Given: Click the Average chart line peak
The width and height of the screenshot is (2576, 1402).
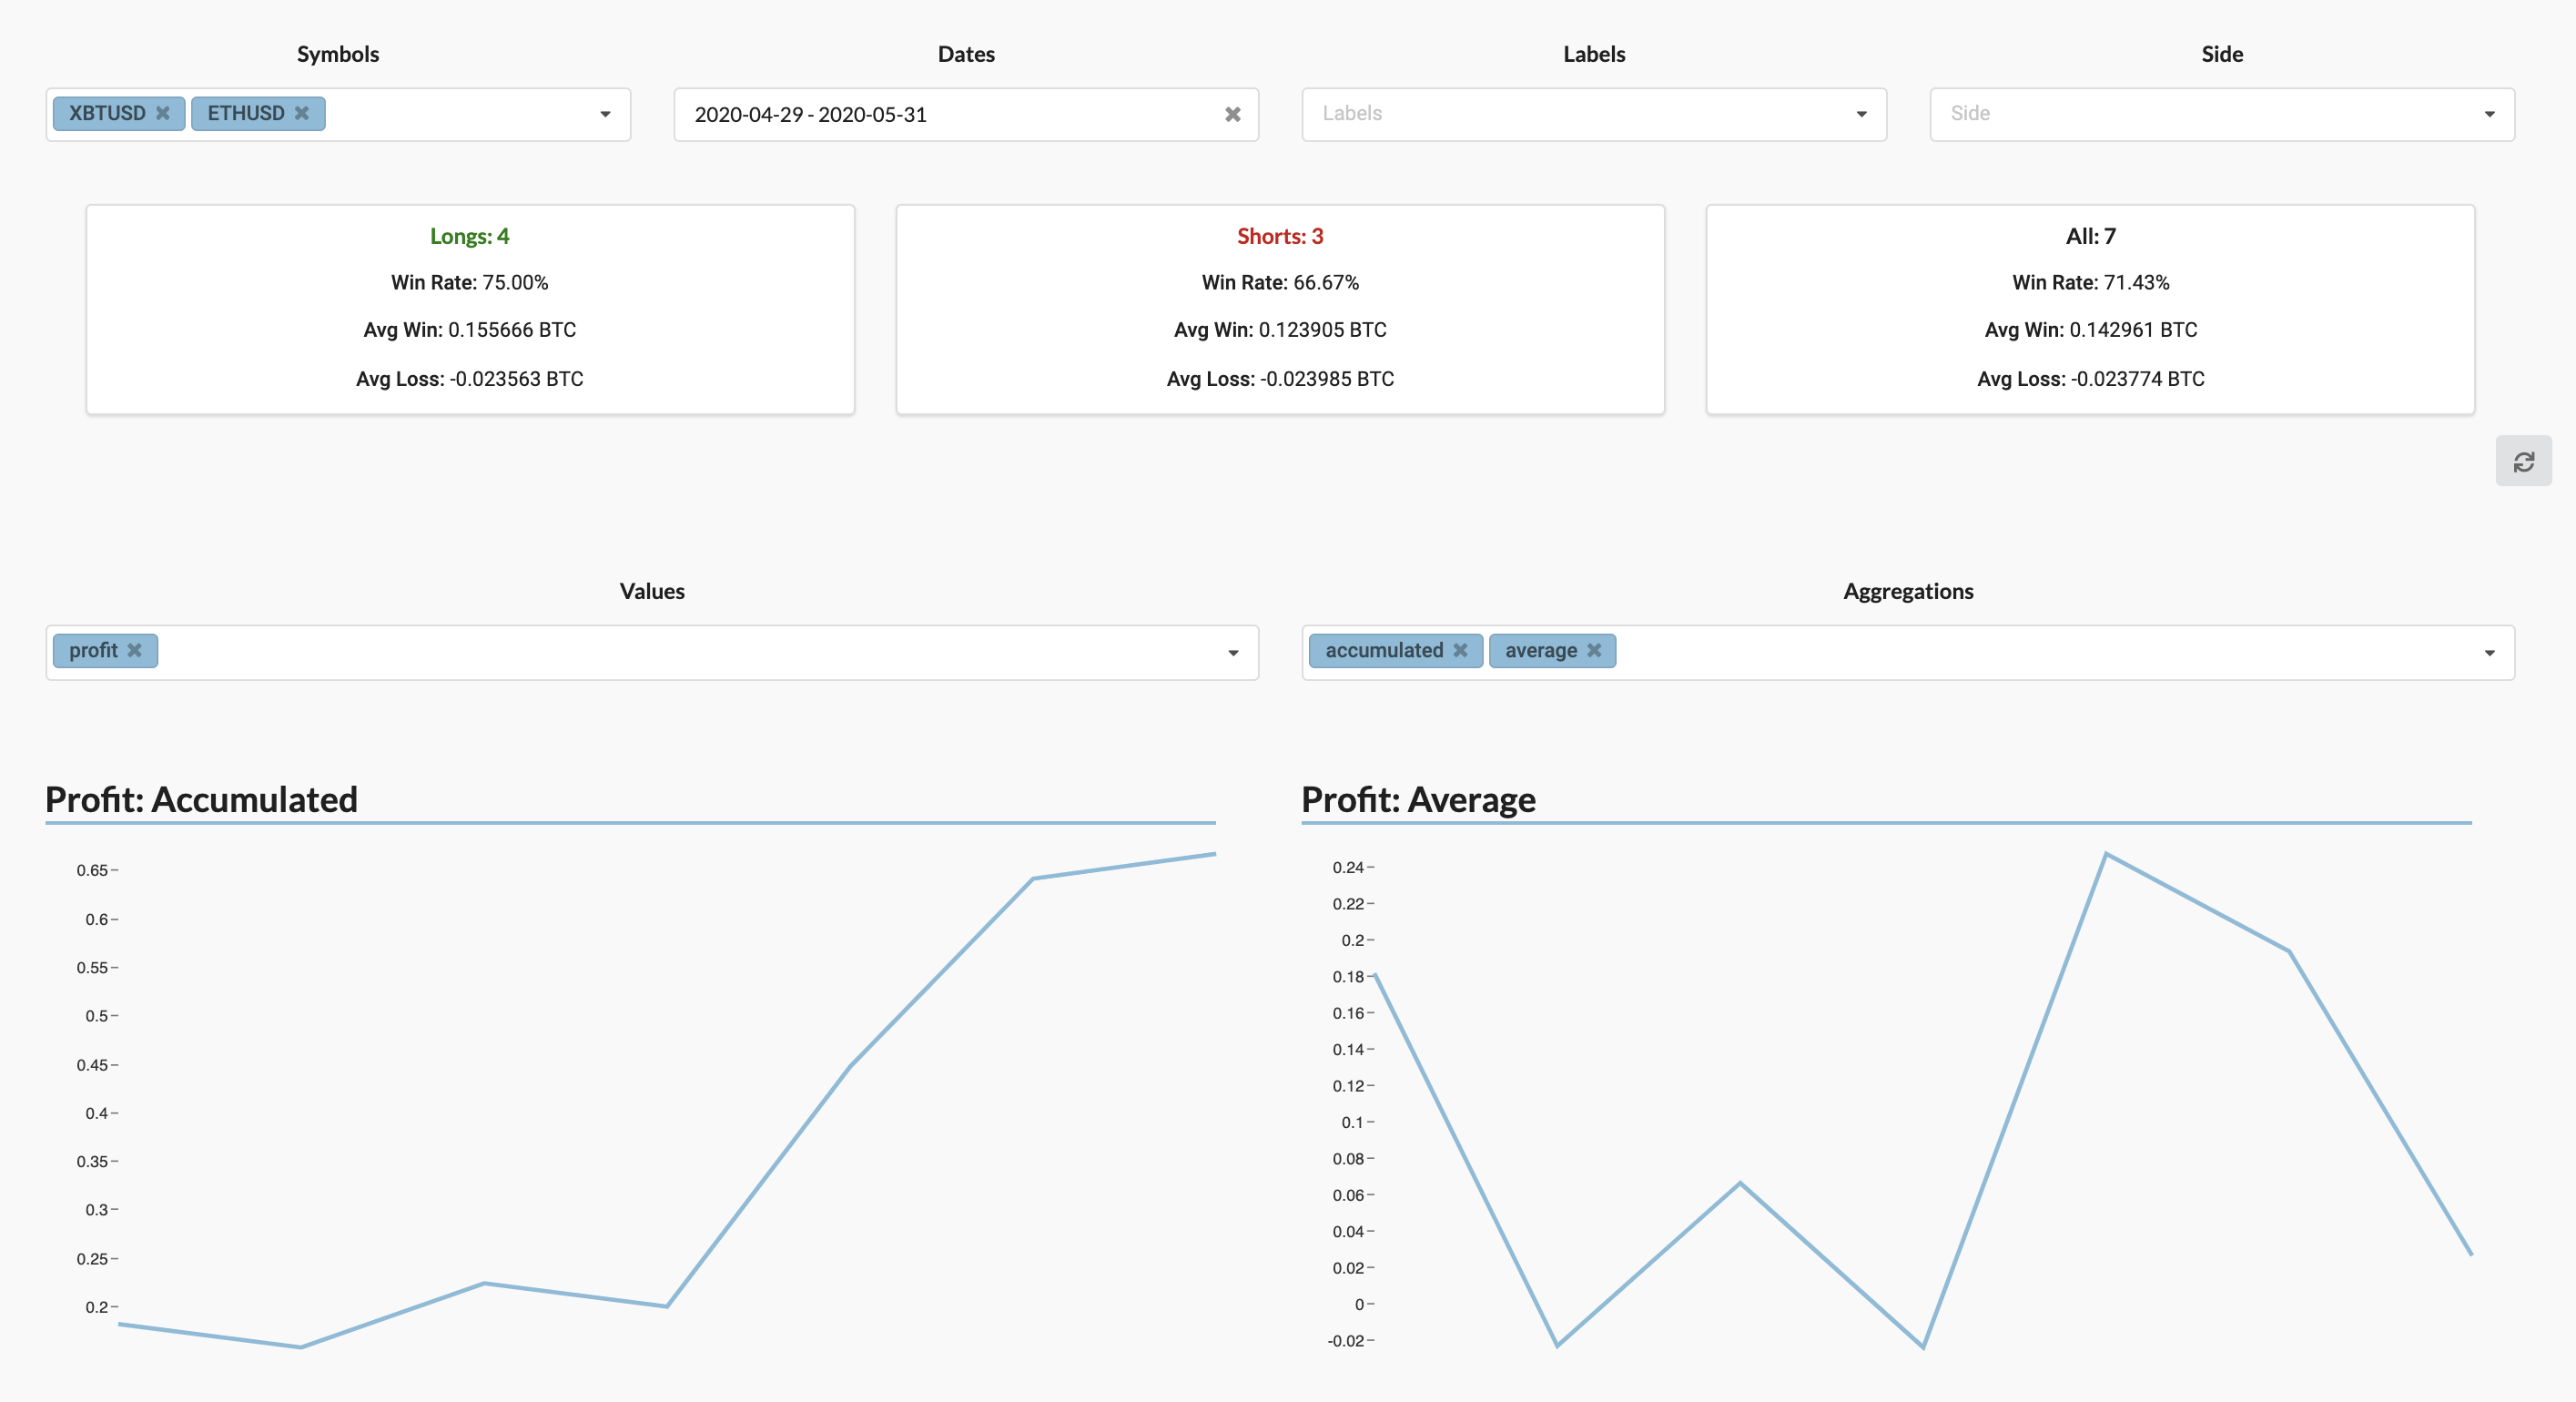Looking at the screenshot, I should (2105, 853).
